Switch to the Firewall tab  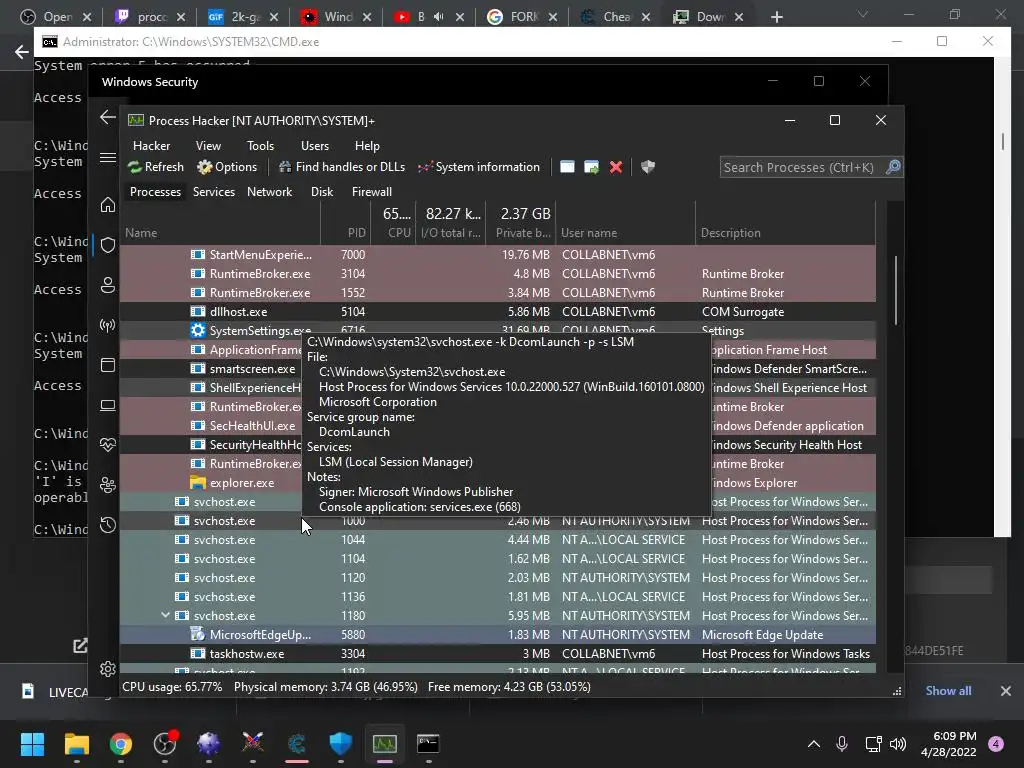point(372,192)
